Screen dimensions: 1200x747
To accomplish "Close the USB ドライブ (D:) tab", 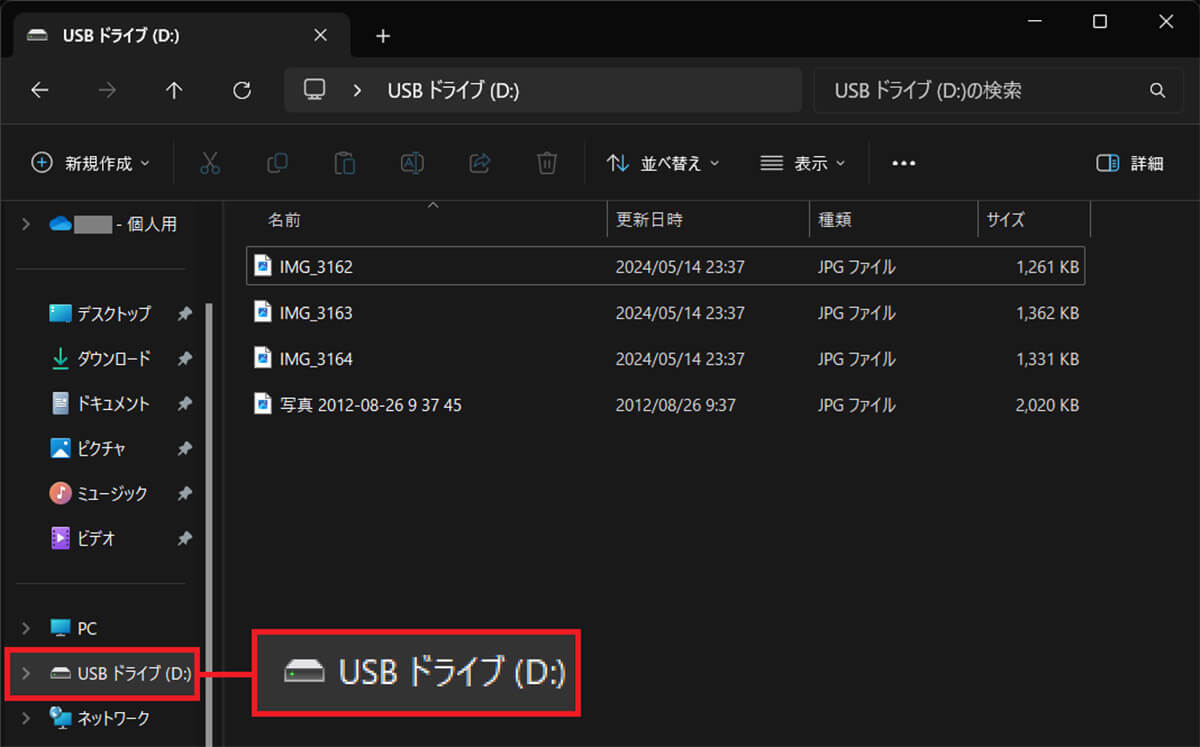I will tap(320, 35).
